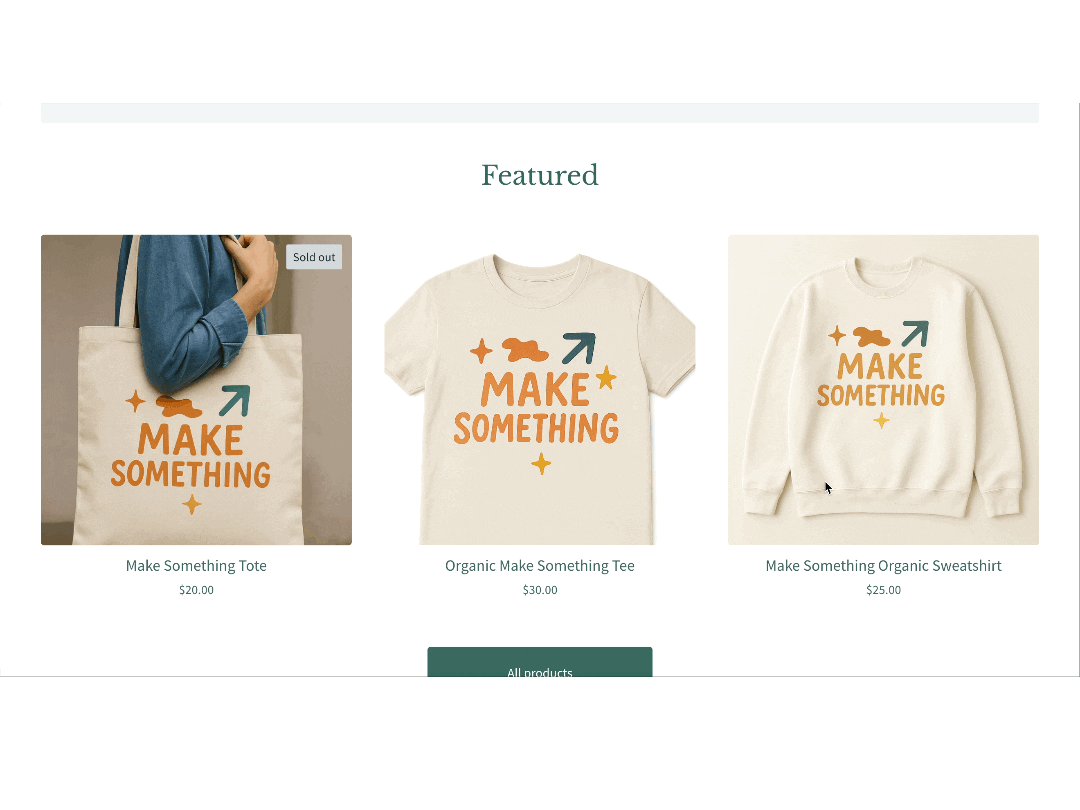Click the orange star below the tote text
The image size is (1080, 810).
point(192,504)
